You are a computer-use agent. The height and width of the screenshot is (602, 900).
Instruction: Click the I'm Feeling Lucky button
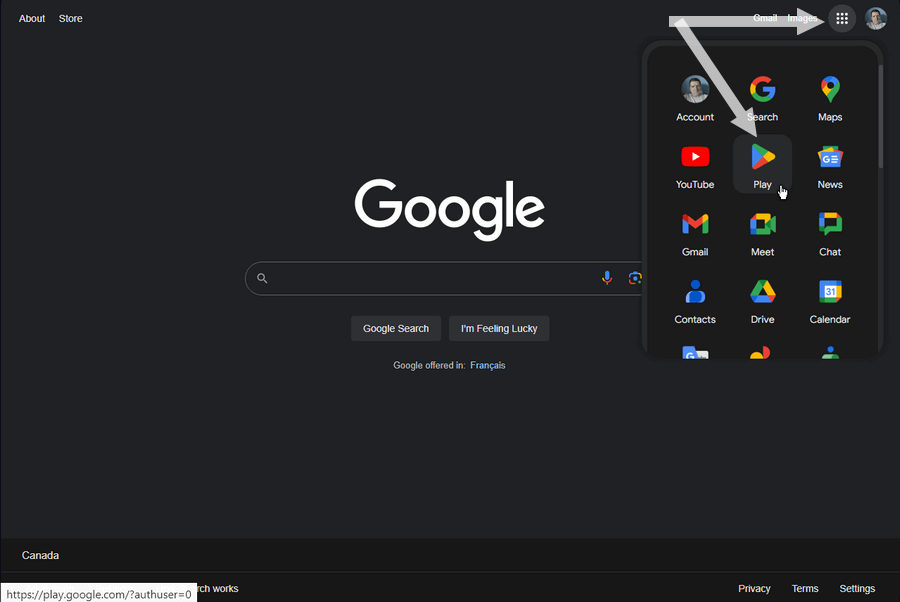(499, 328)
